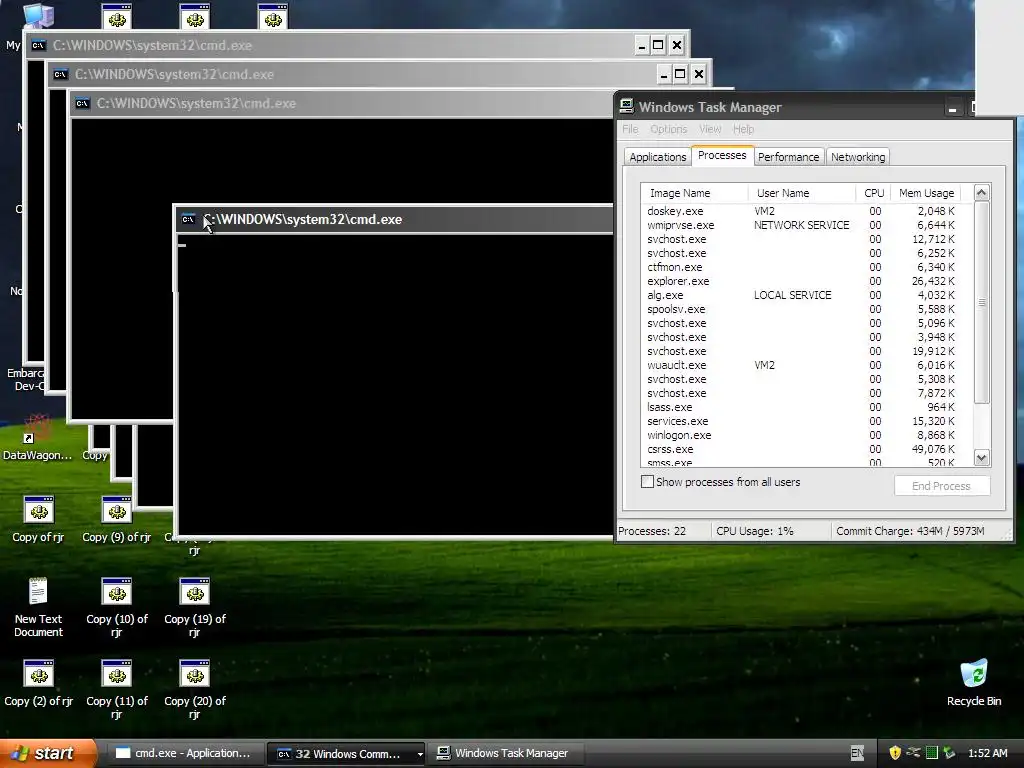Screen dimensions: 1024x768
Task: Click the network connection tray icon
Action: pos(913,753)
